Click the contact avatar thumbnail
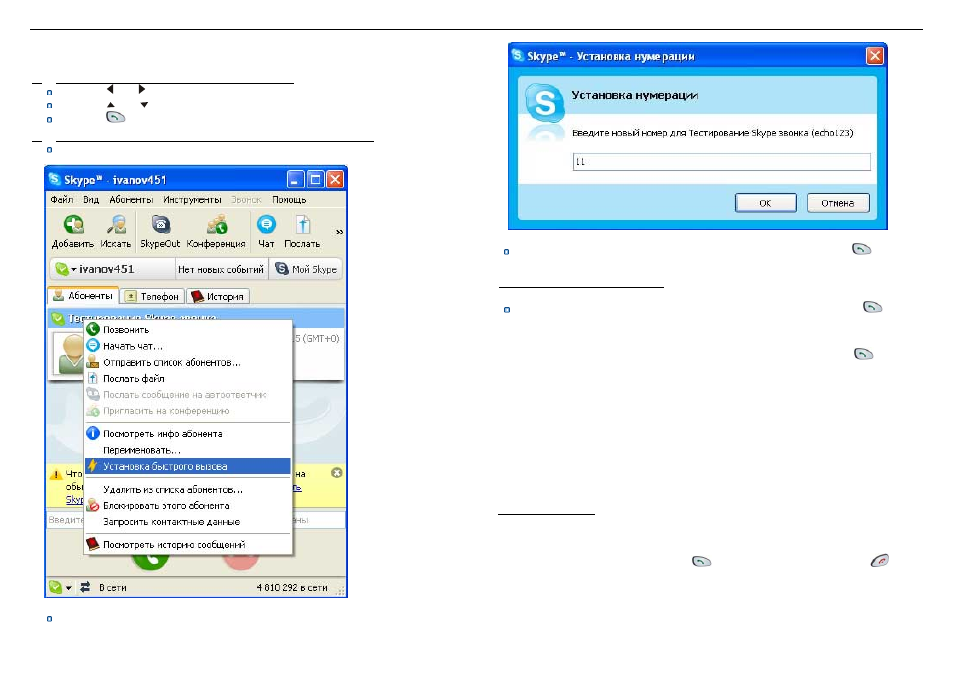This screenshot has height=674, width=954. coord(69,353)
